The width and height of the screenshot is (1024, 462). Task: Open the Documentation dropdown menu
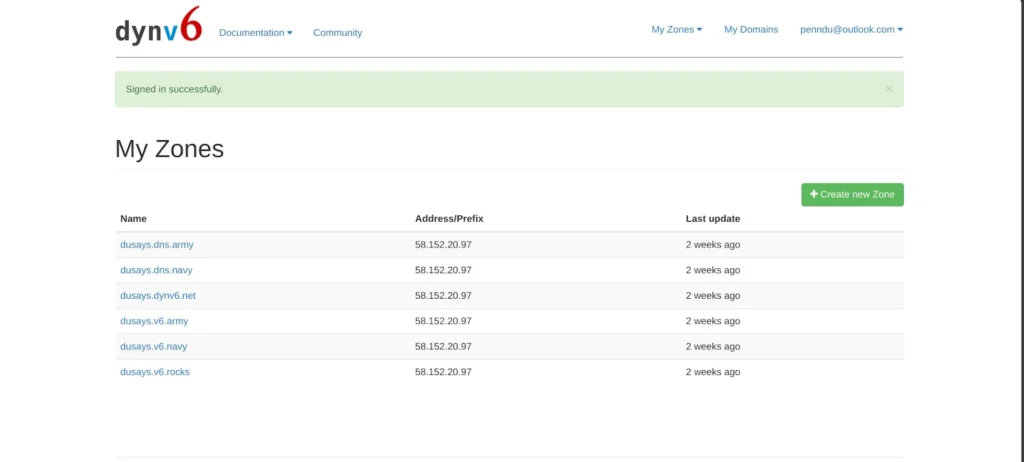tap(255, 33)
